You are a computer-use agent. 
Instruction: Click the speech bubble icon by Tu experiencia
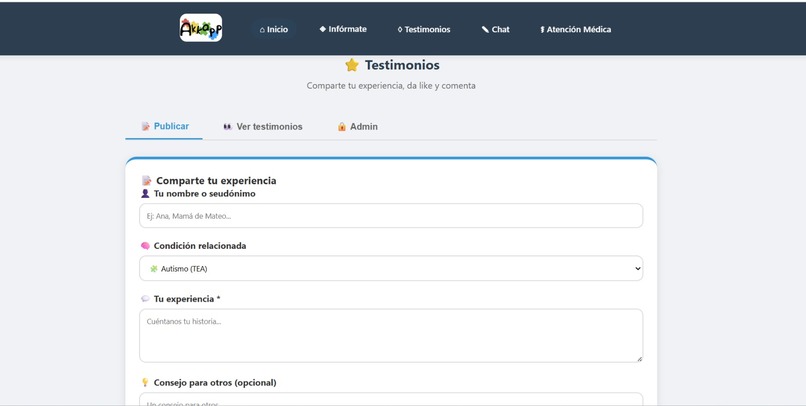[145, 299]
